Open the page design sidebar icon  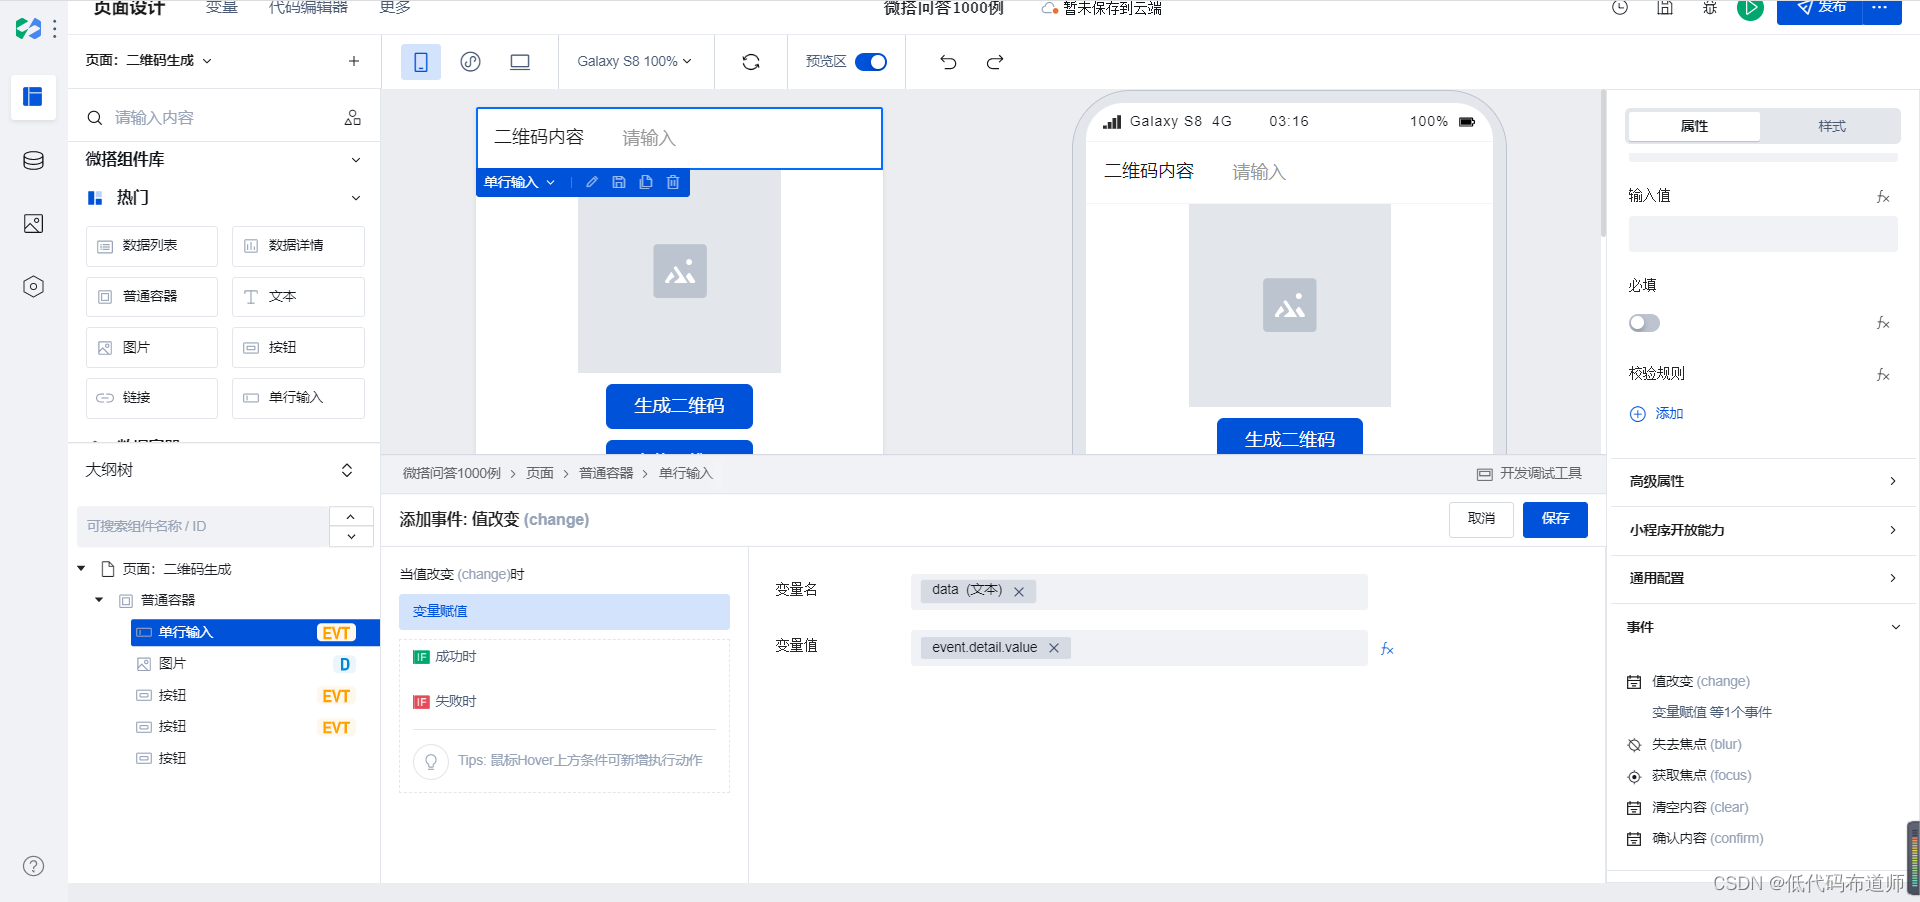click(33, 97)
